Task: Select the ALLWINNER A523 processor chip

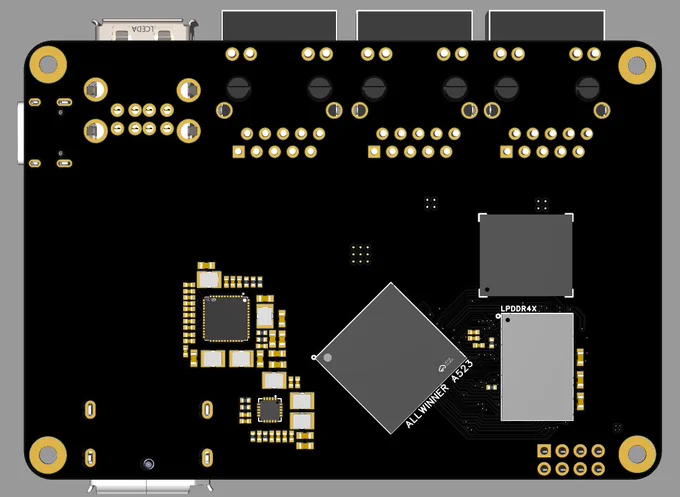Action: coord(391,358)
